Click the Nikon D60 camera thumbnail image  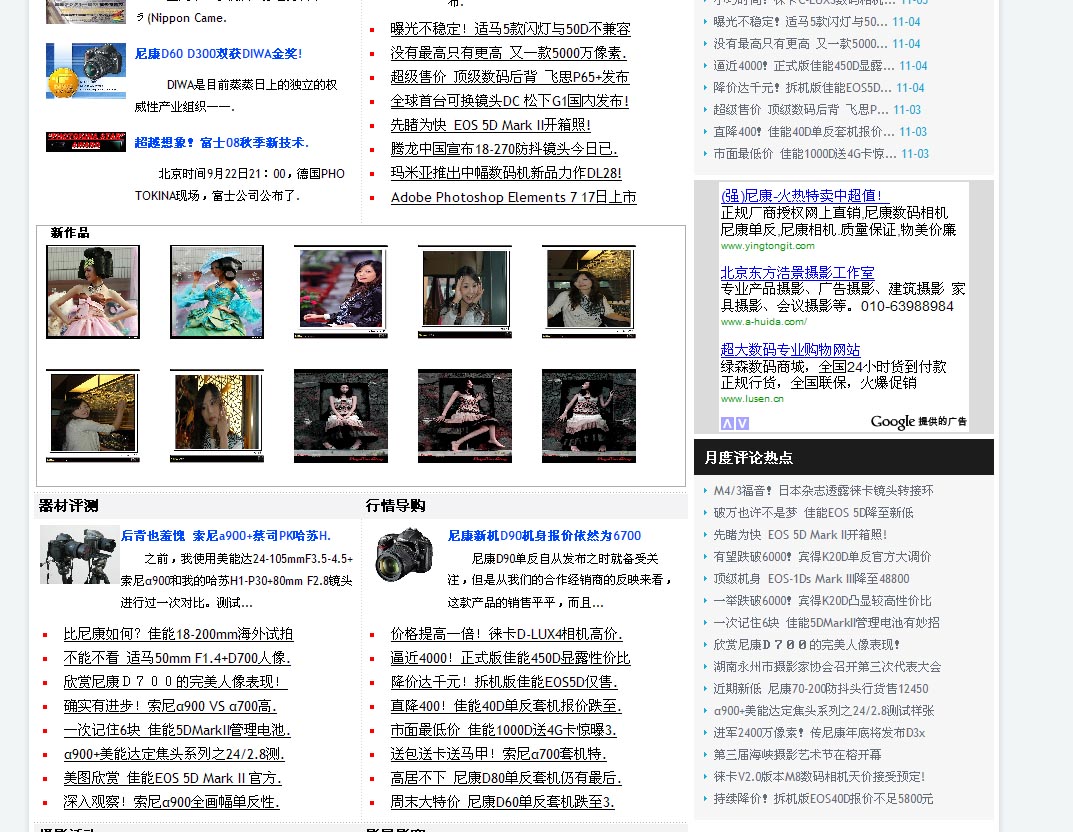click(86, 70)
